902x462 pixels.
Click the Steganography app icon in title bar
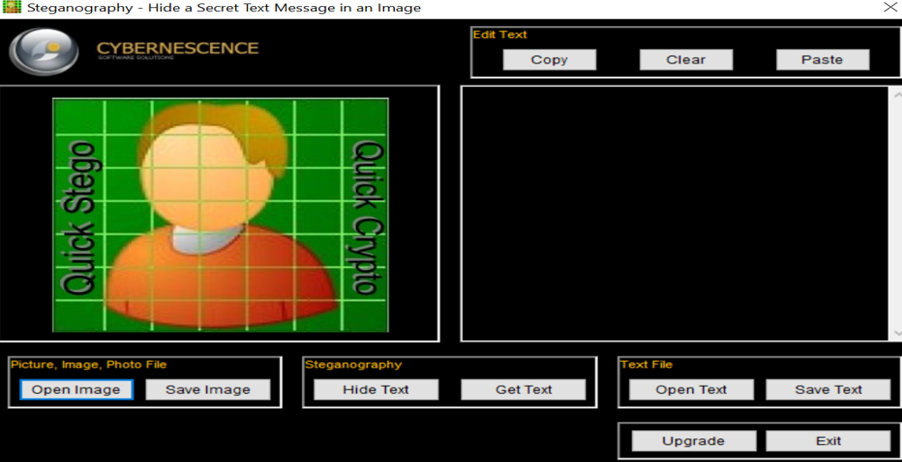[11, 8]
